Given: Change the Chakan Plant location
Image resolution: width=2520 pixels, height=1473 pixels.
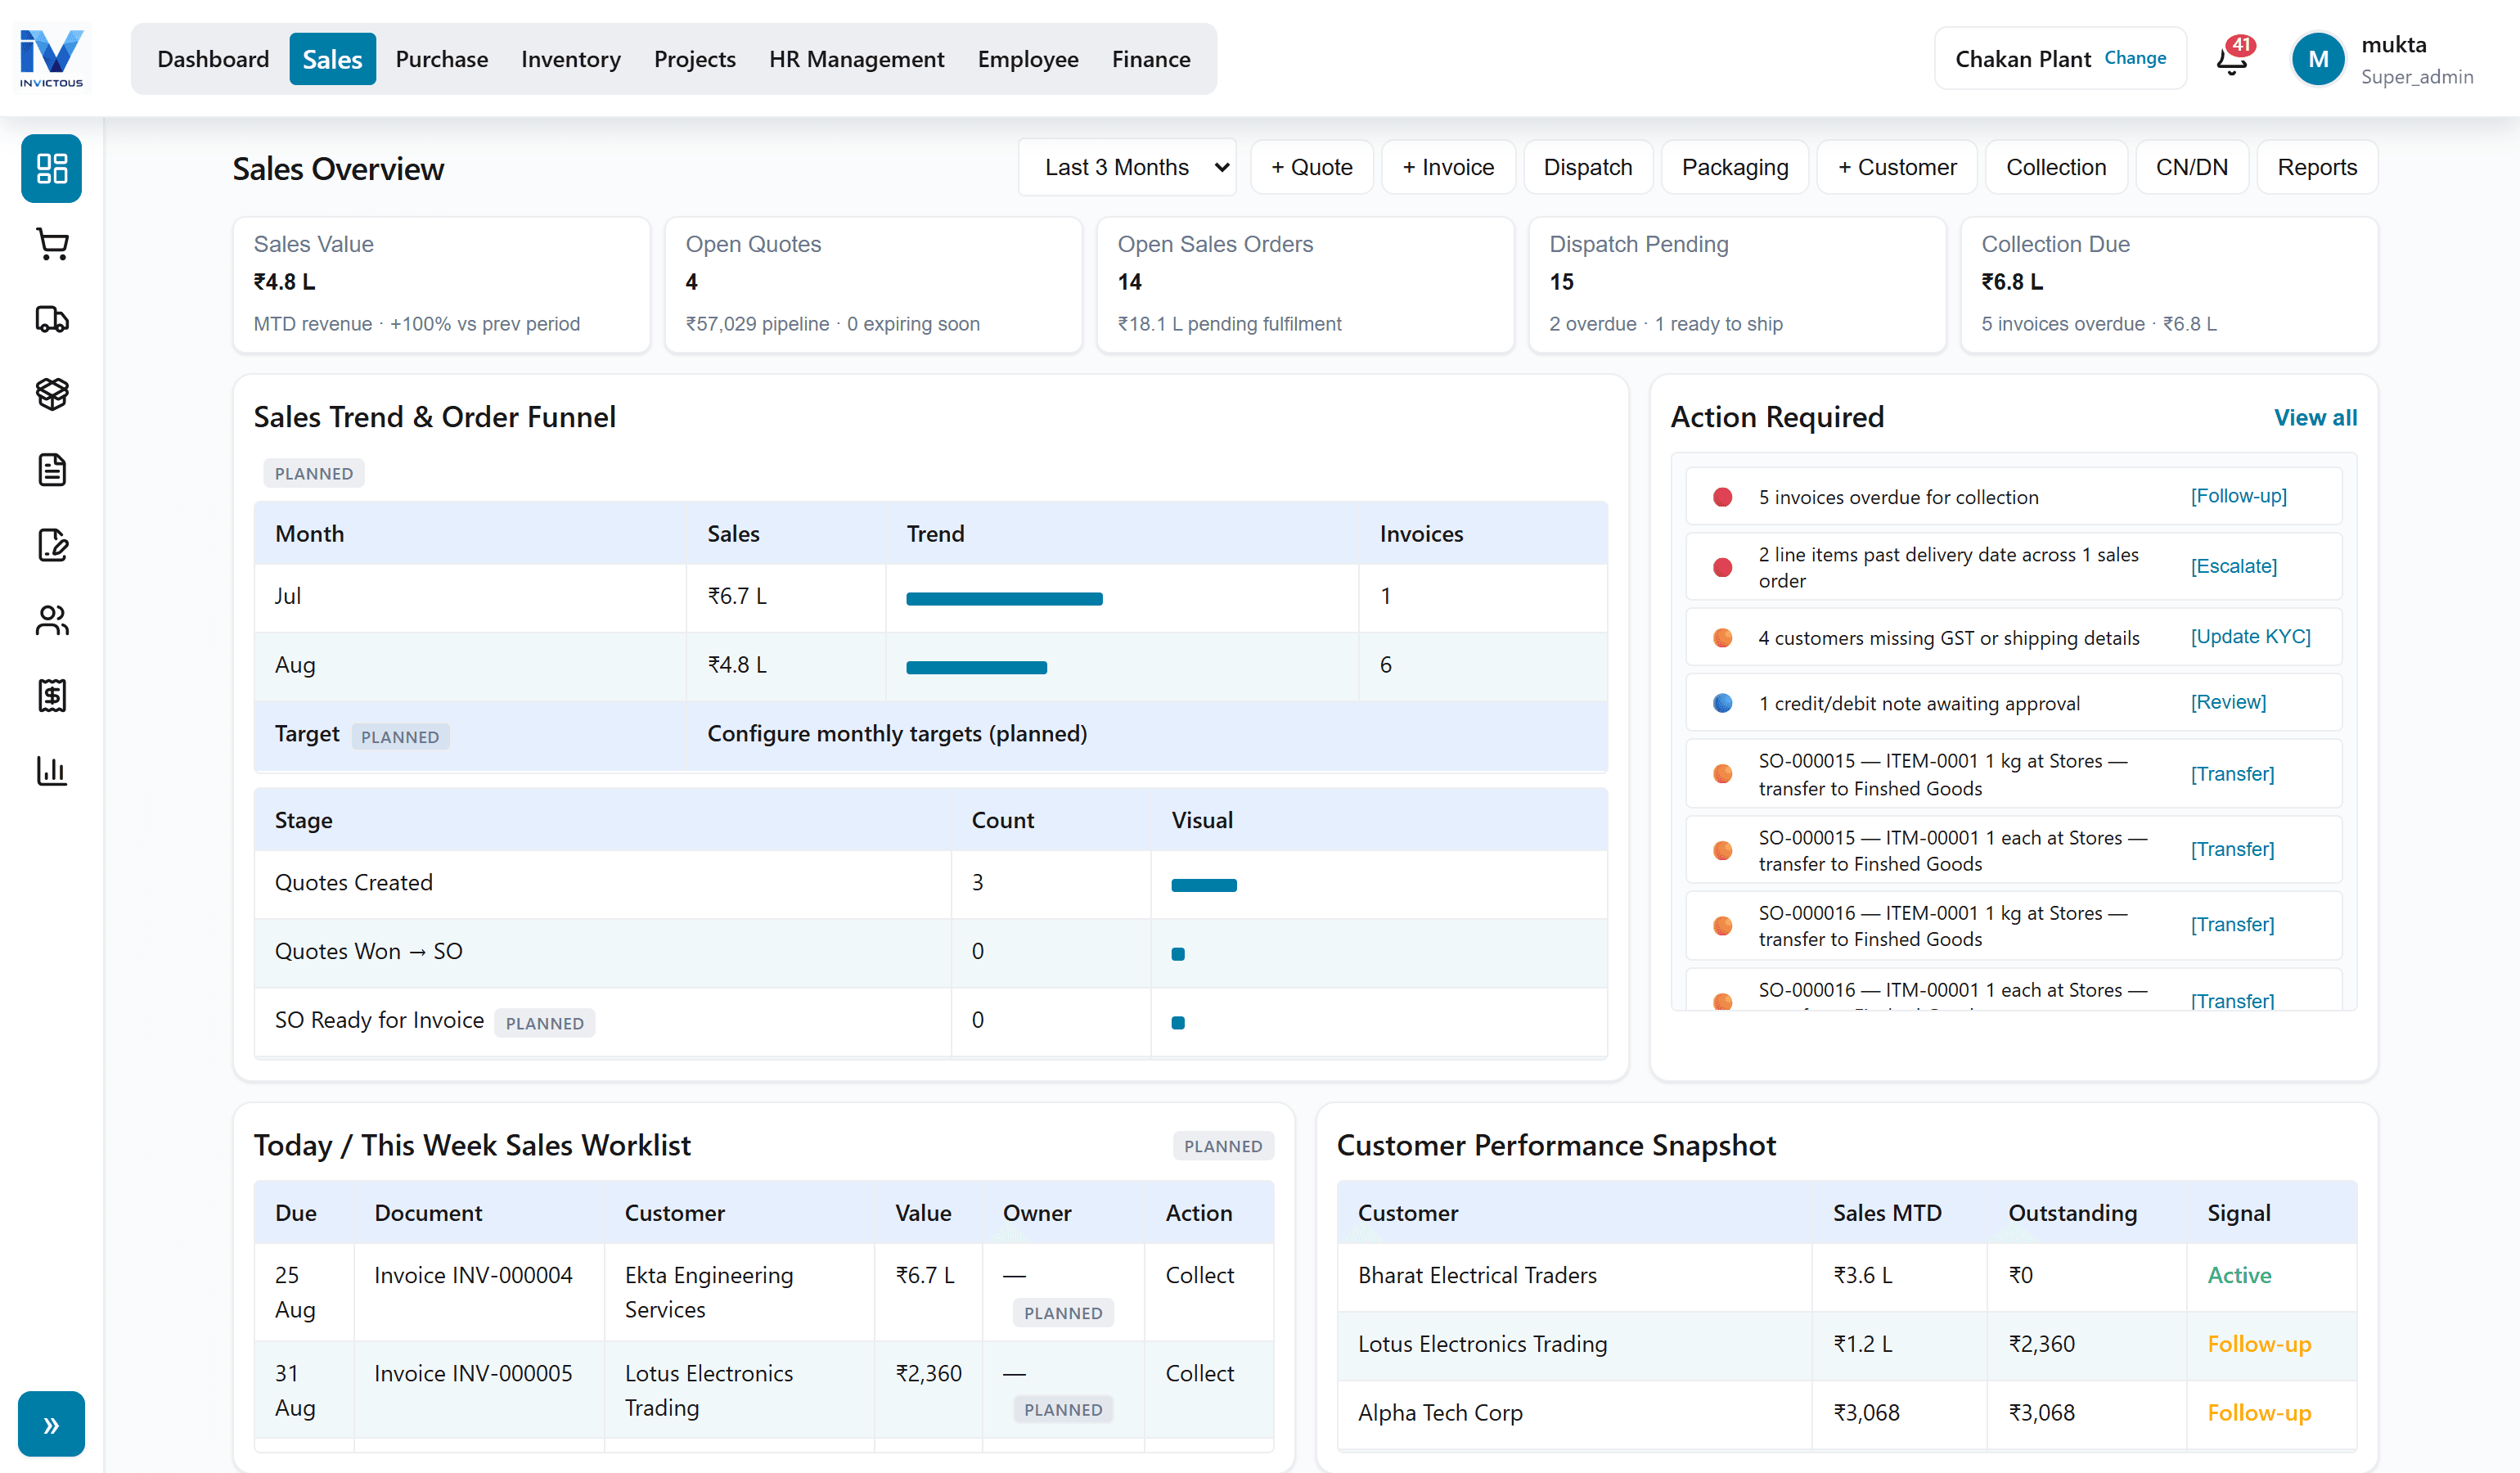Looking at the screenshot, I should (2135, 58).
